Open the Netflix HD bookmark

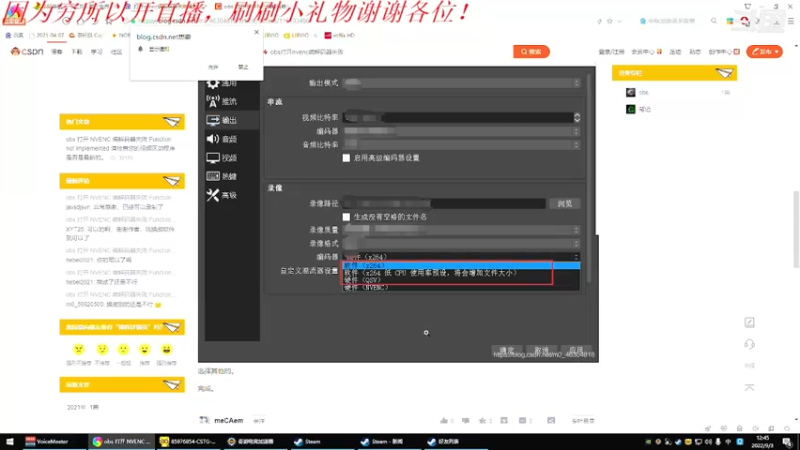click(339, 35)
